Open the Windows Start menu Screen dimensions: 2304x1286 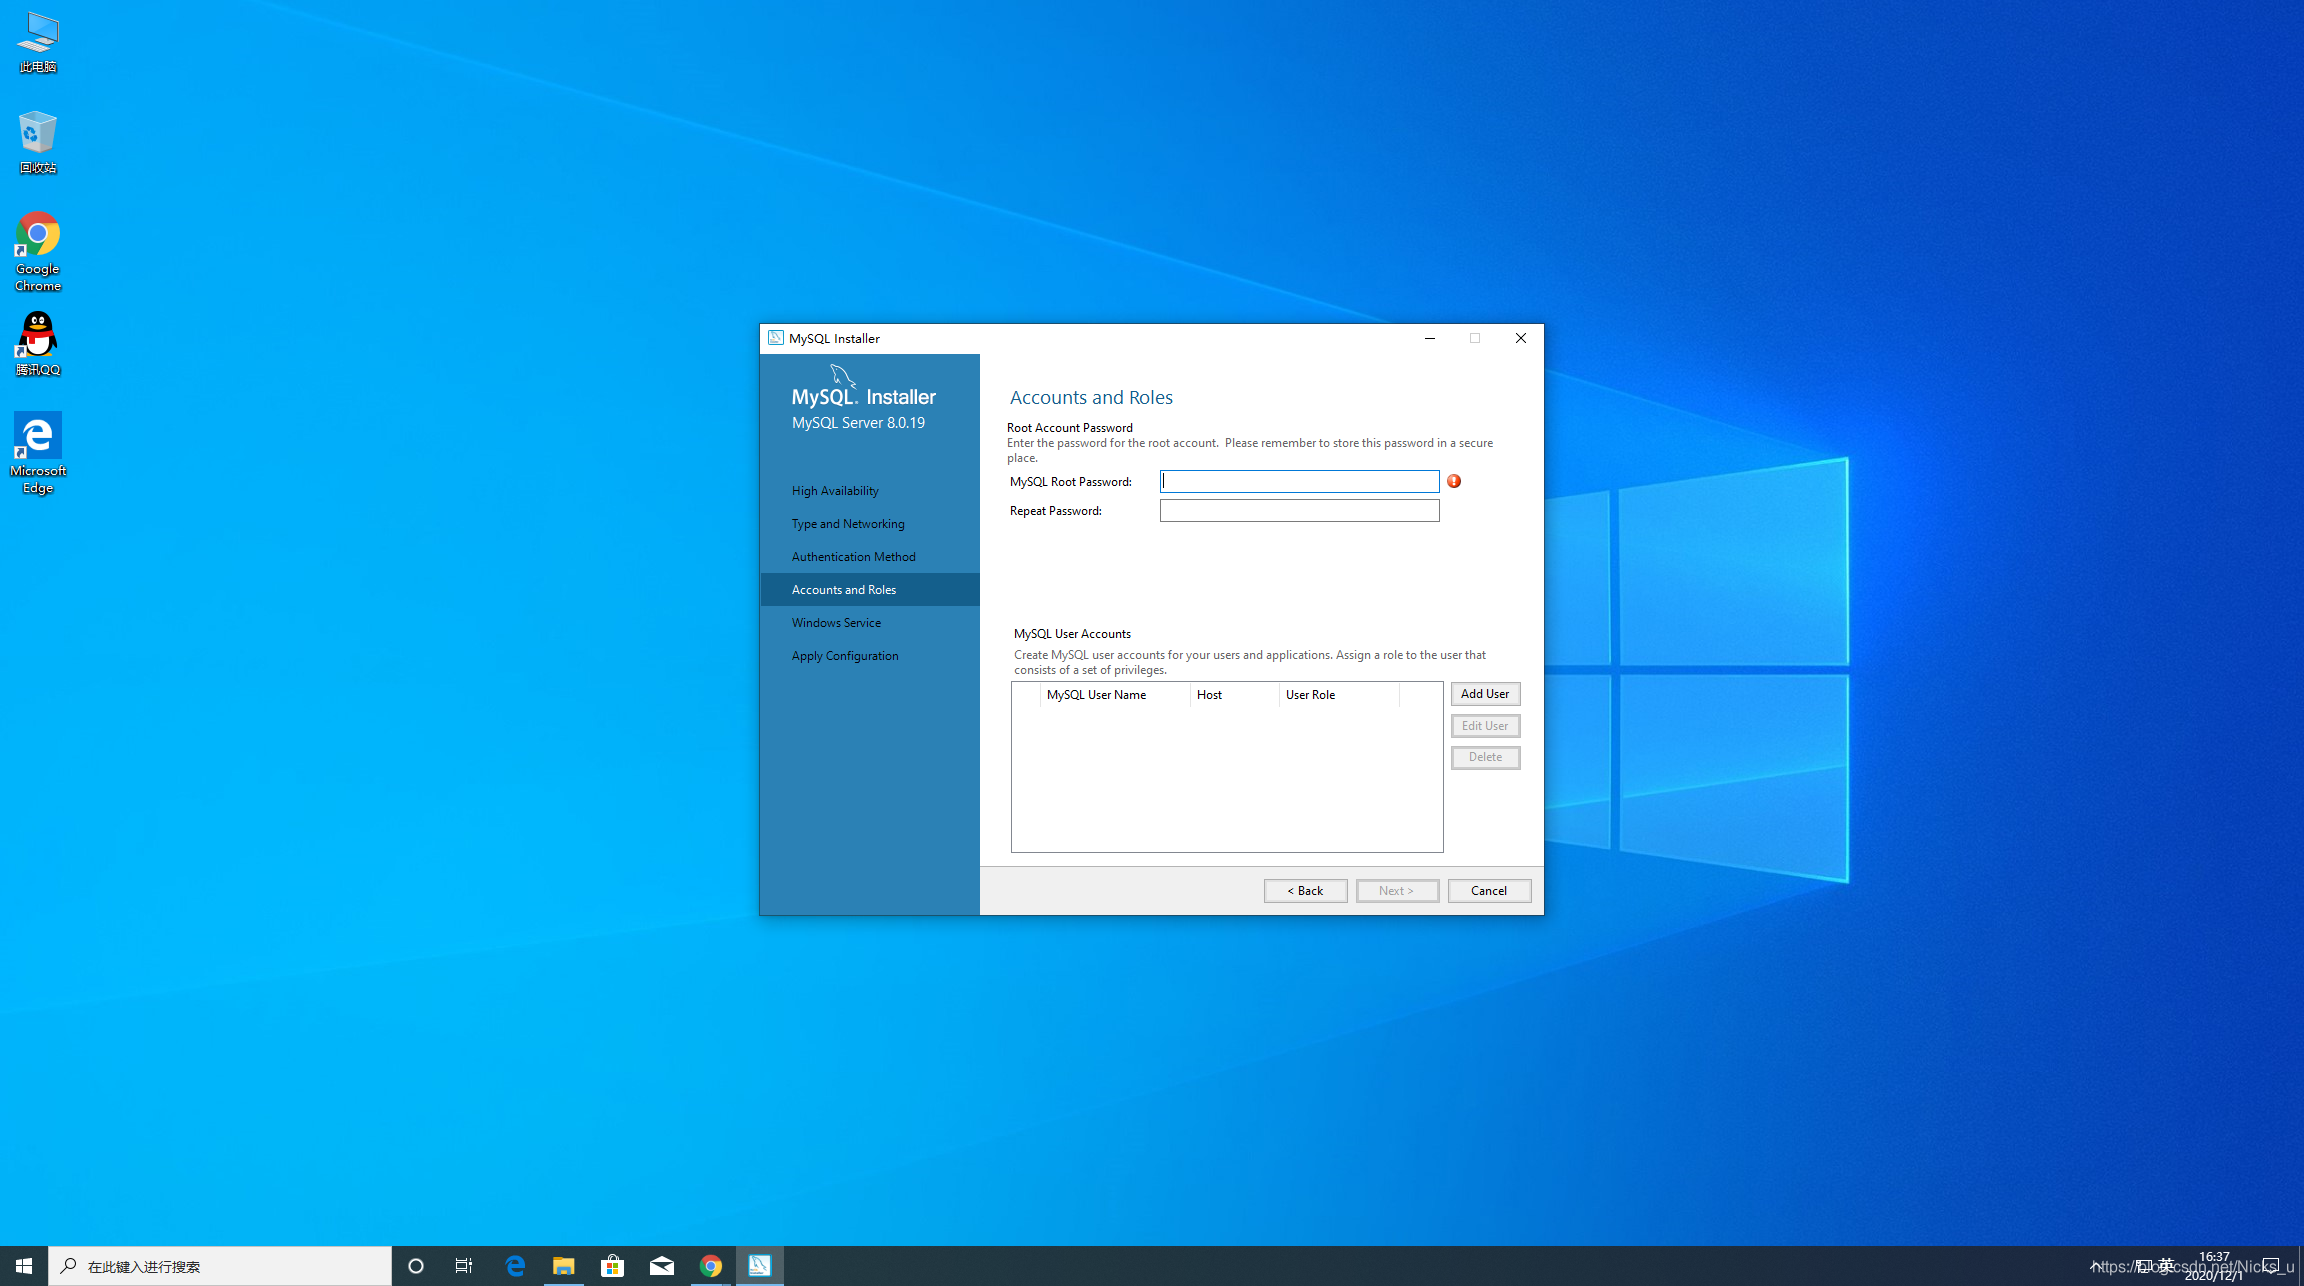pyautogui.click(x=24, y=1266)
